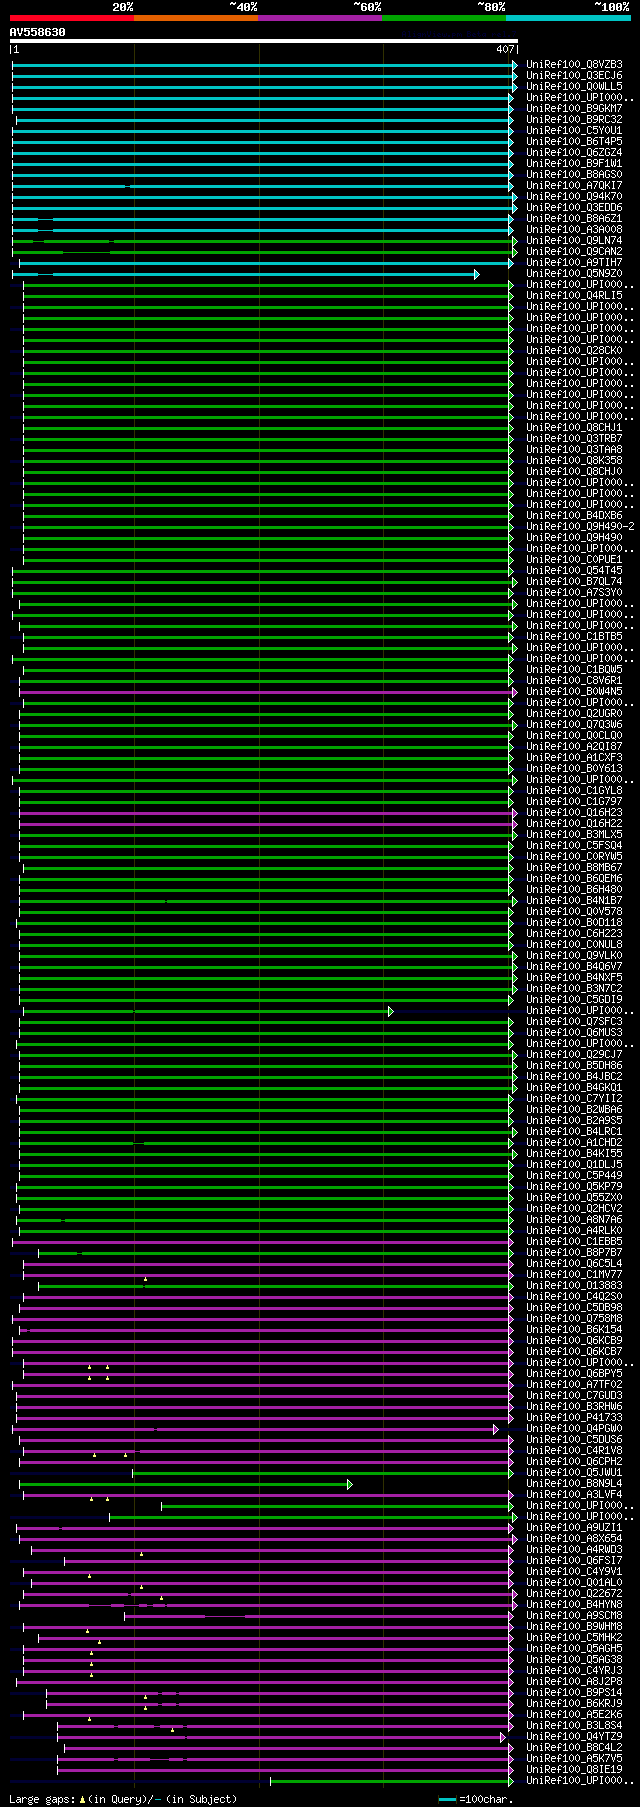Select UniRef100_Q3EDD6 label
Viewport: 640px width, 1807px height.
click(574, 208)
